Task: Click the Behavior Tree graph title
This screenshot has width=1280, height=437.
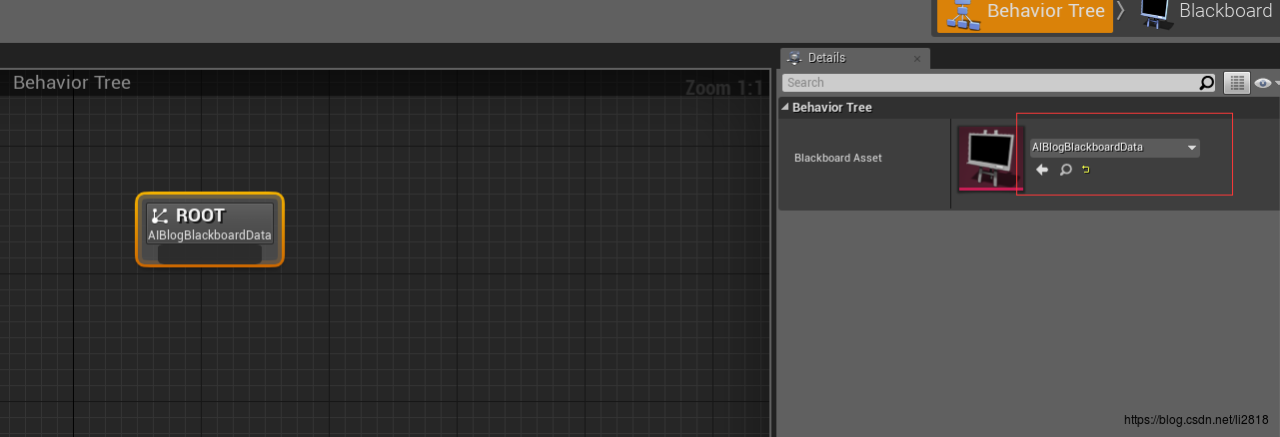Action: [x=72, y=83]
